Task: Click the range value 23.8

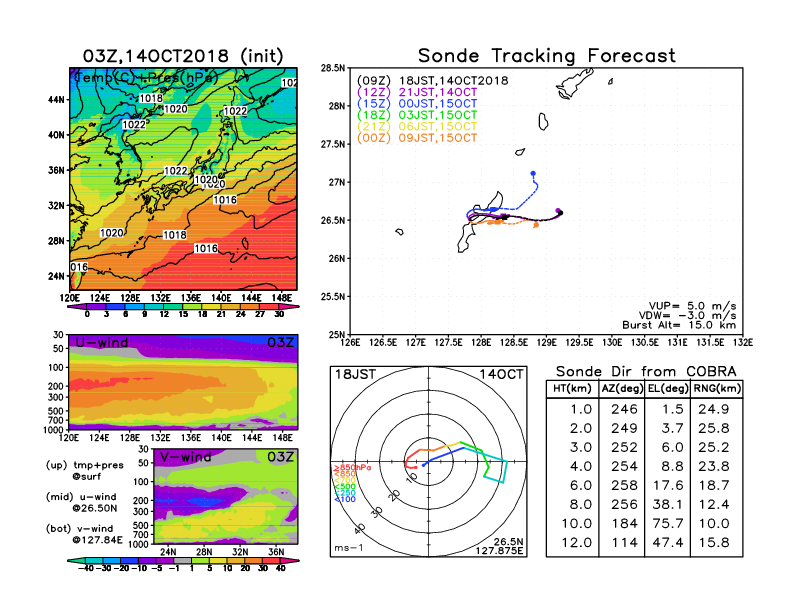Action: click(714, 467)
